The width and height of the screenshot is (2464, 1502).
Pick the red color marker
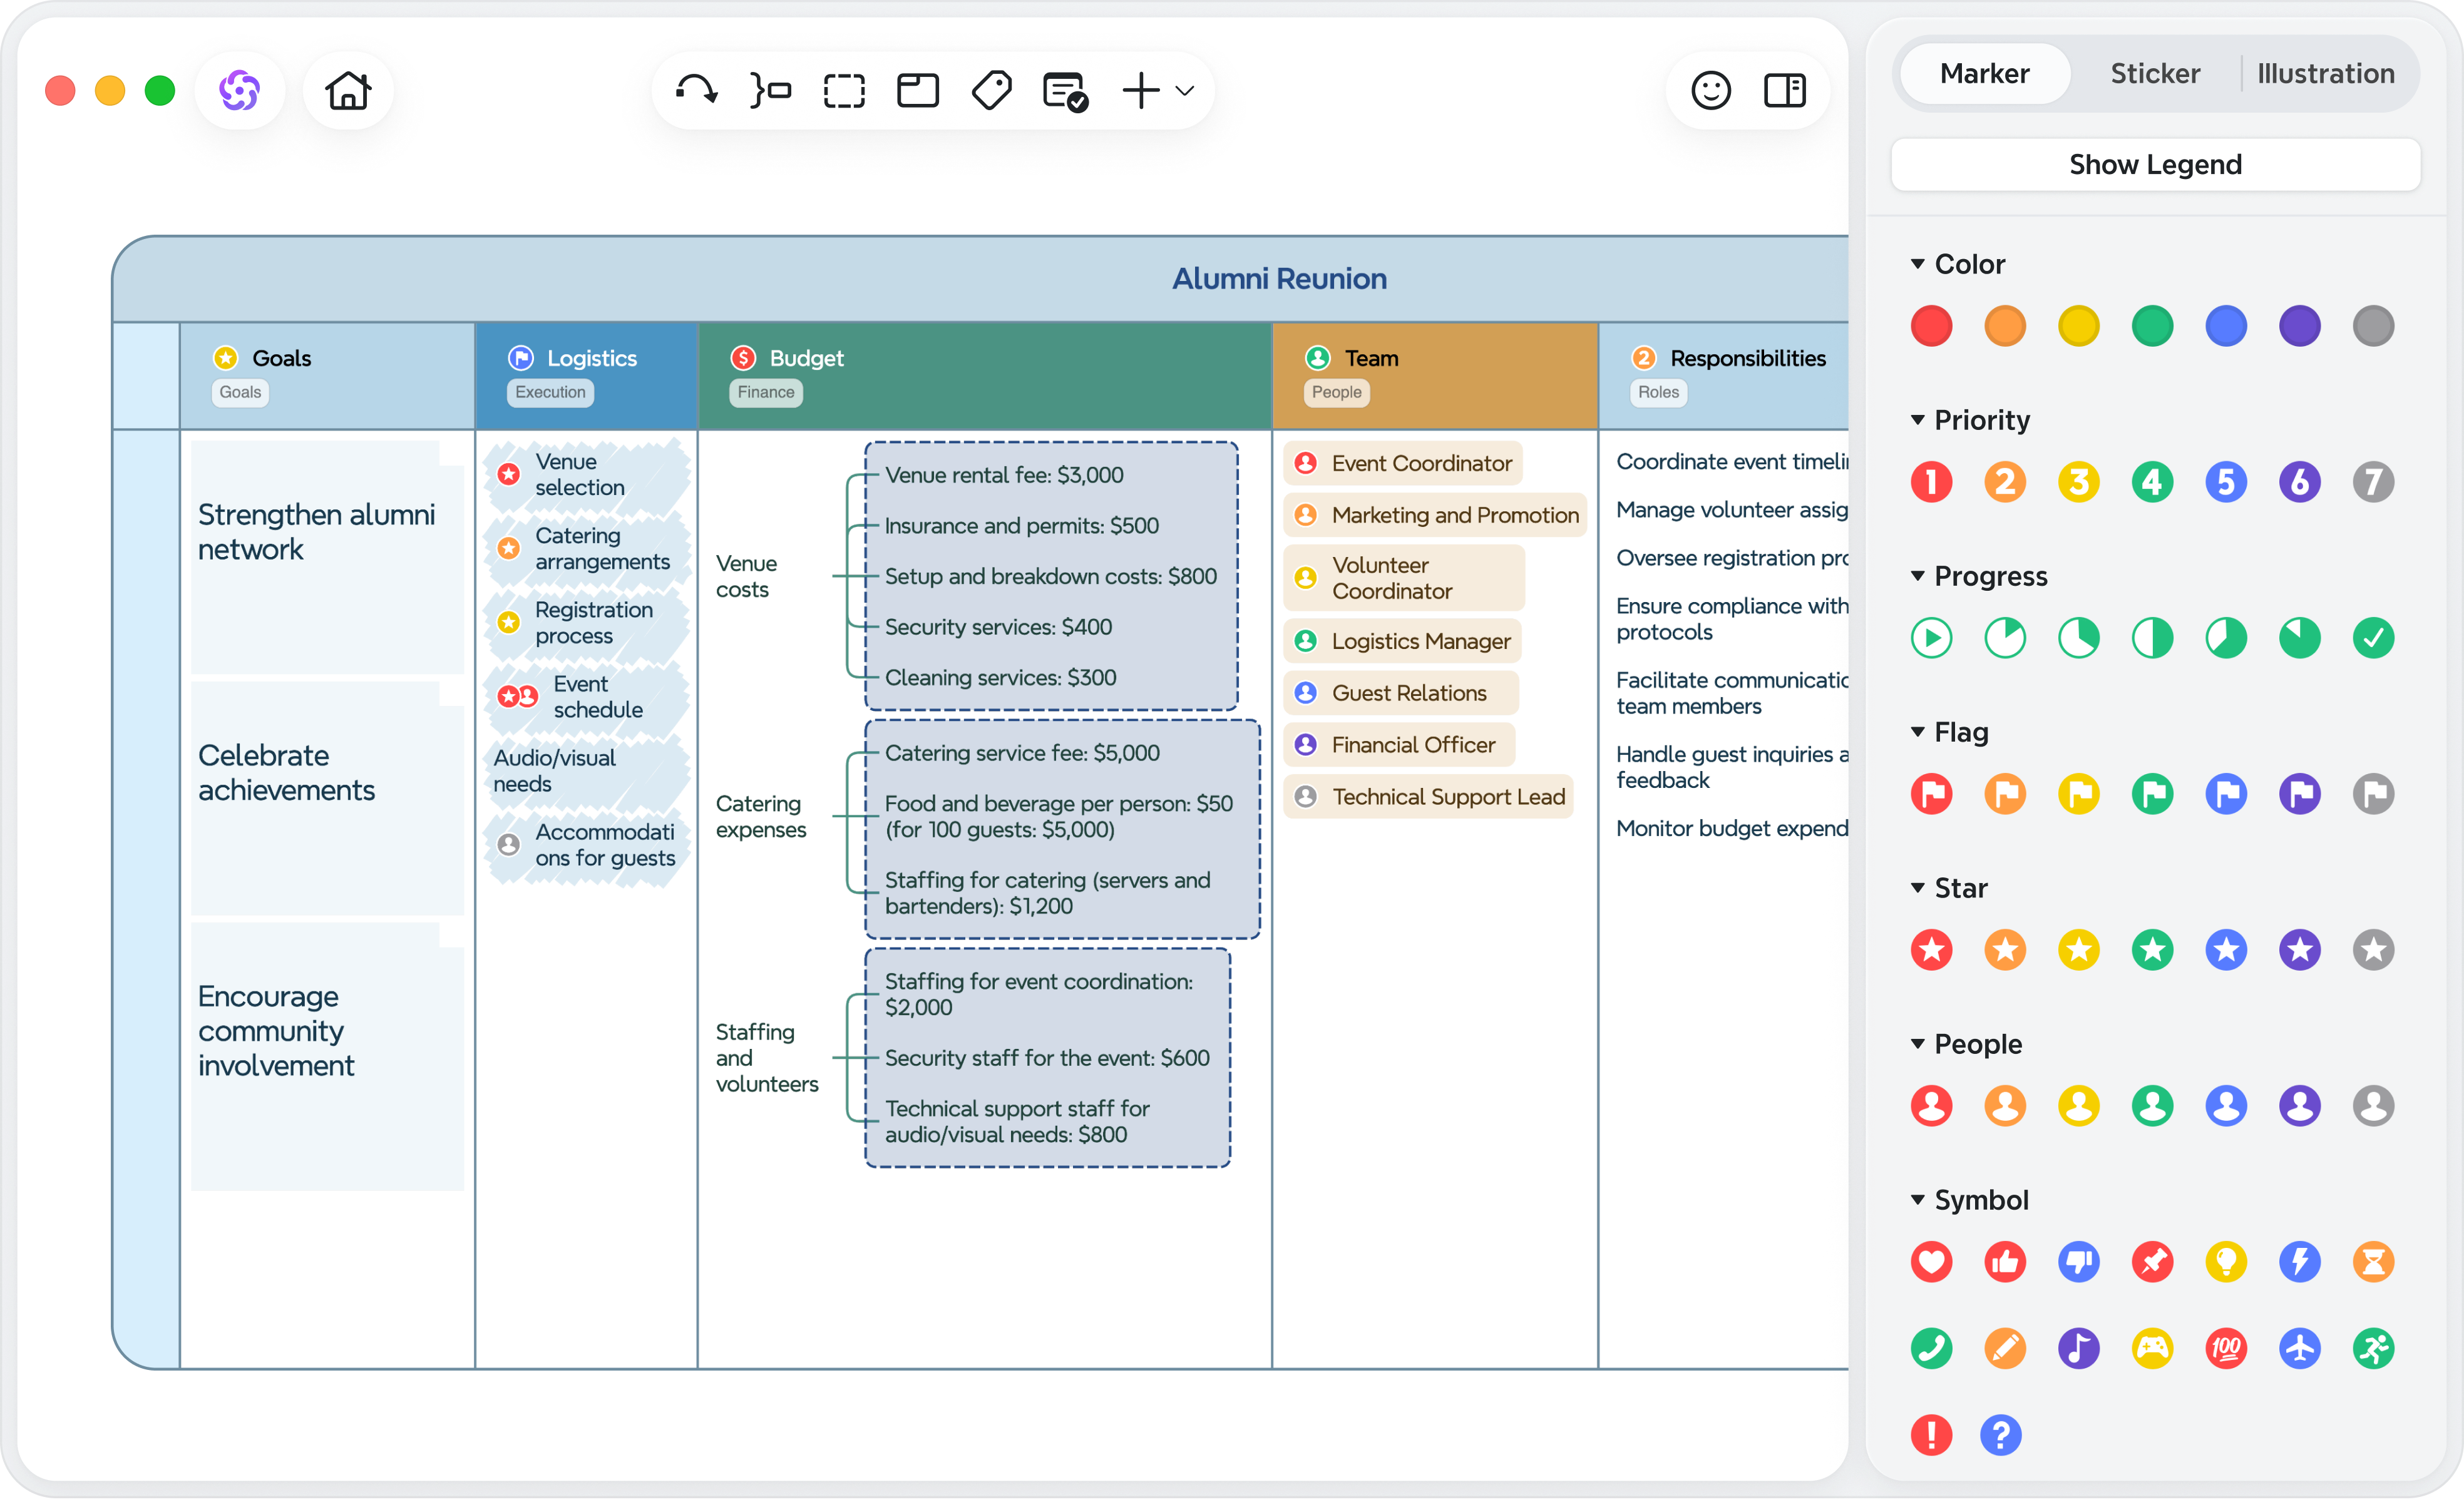tap(1931, 326)
